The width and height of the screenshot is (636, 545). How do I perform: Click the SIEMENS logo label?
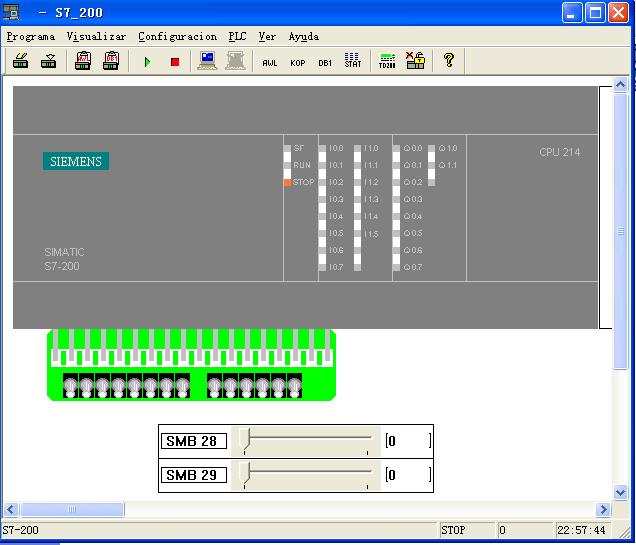click(76, 161)
